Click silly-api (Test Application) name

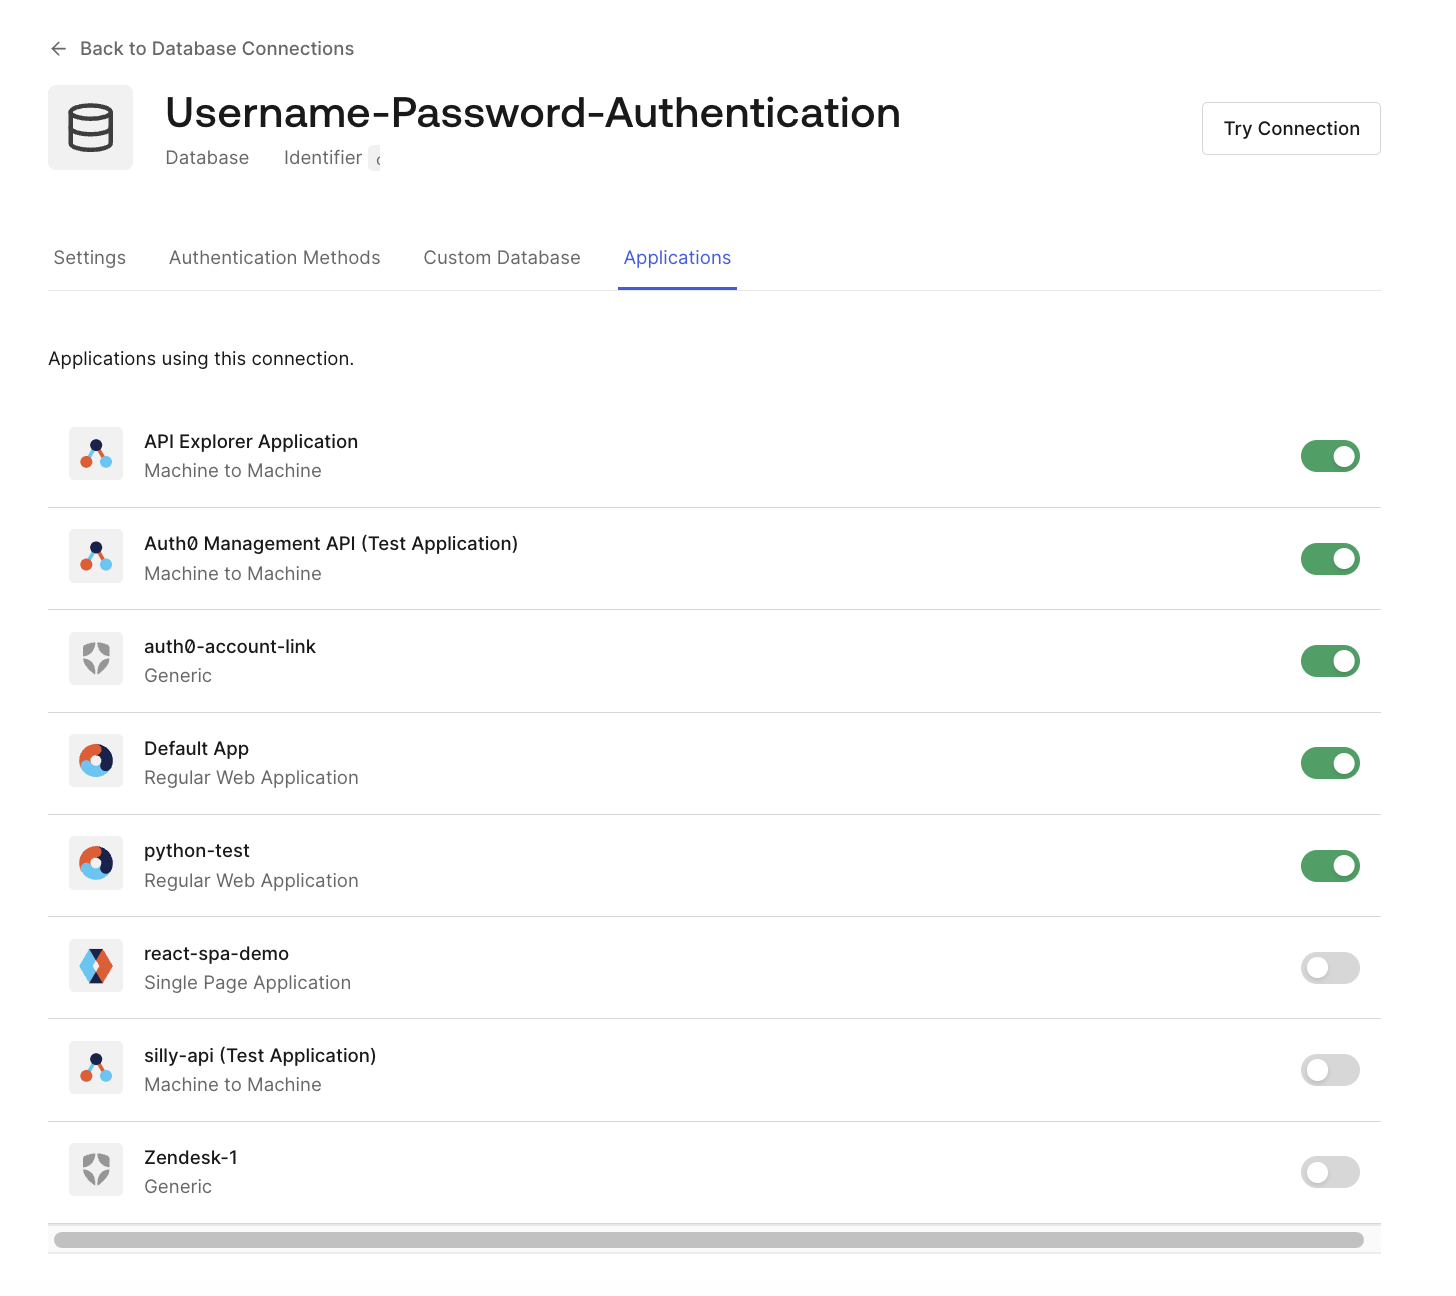260,1056
